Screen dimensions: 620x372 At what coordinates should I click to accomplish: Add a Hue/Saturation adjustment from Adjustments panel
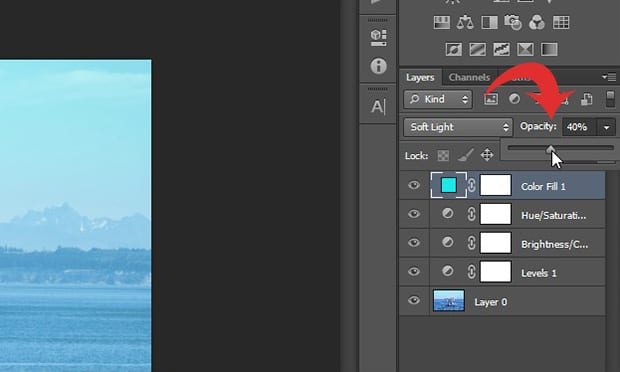tap(442, 23)
